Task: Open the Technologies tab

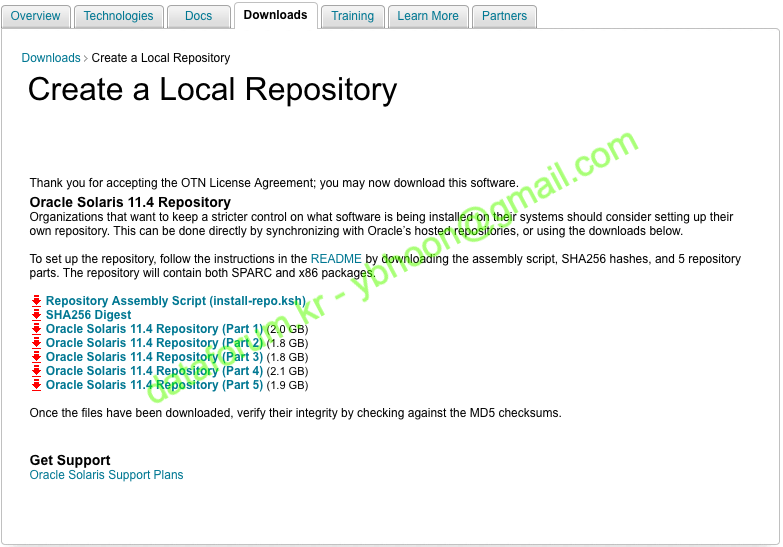Action: click(x=118, y=16)
